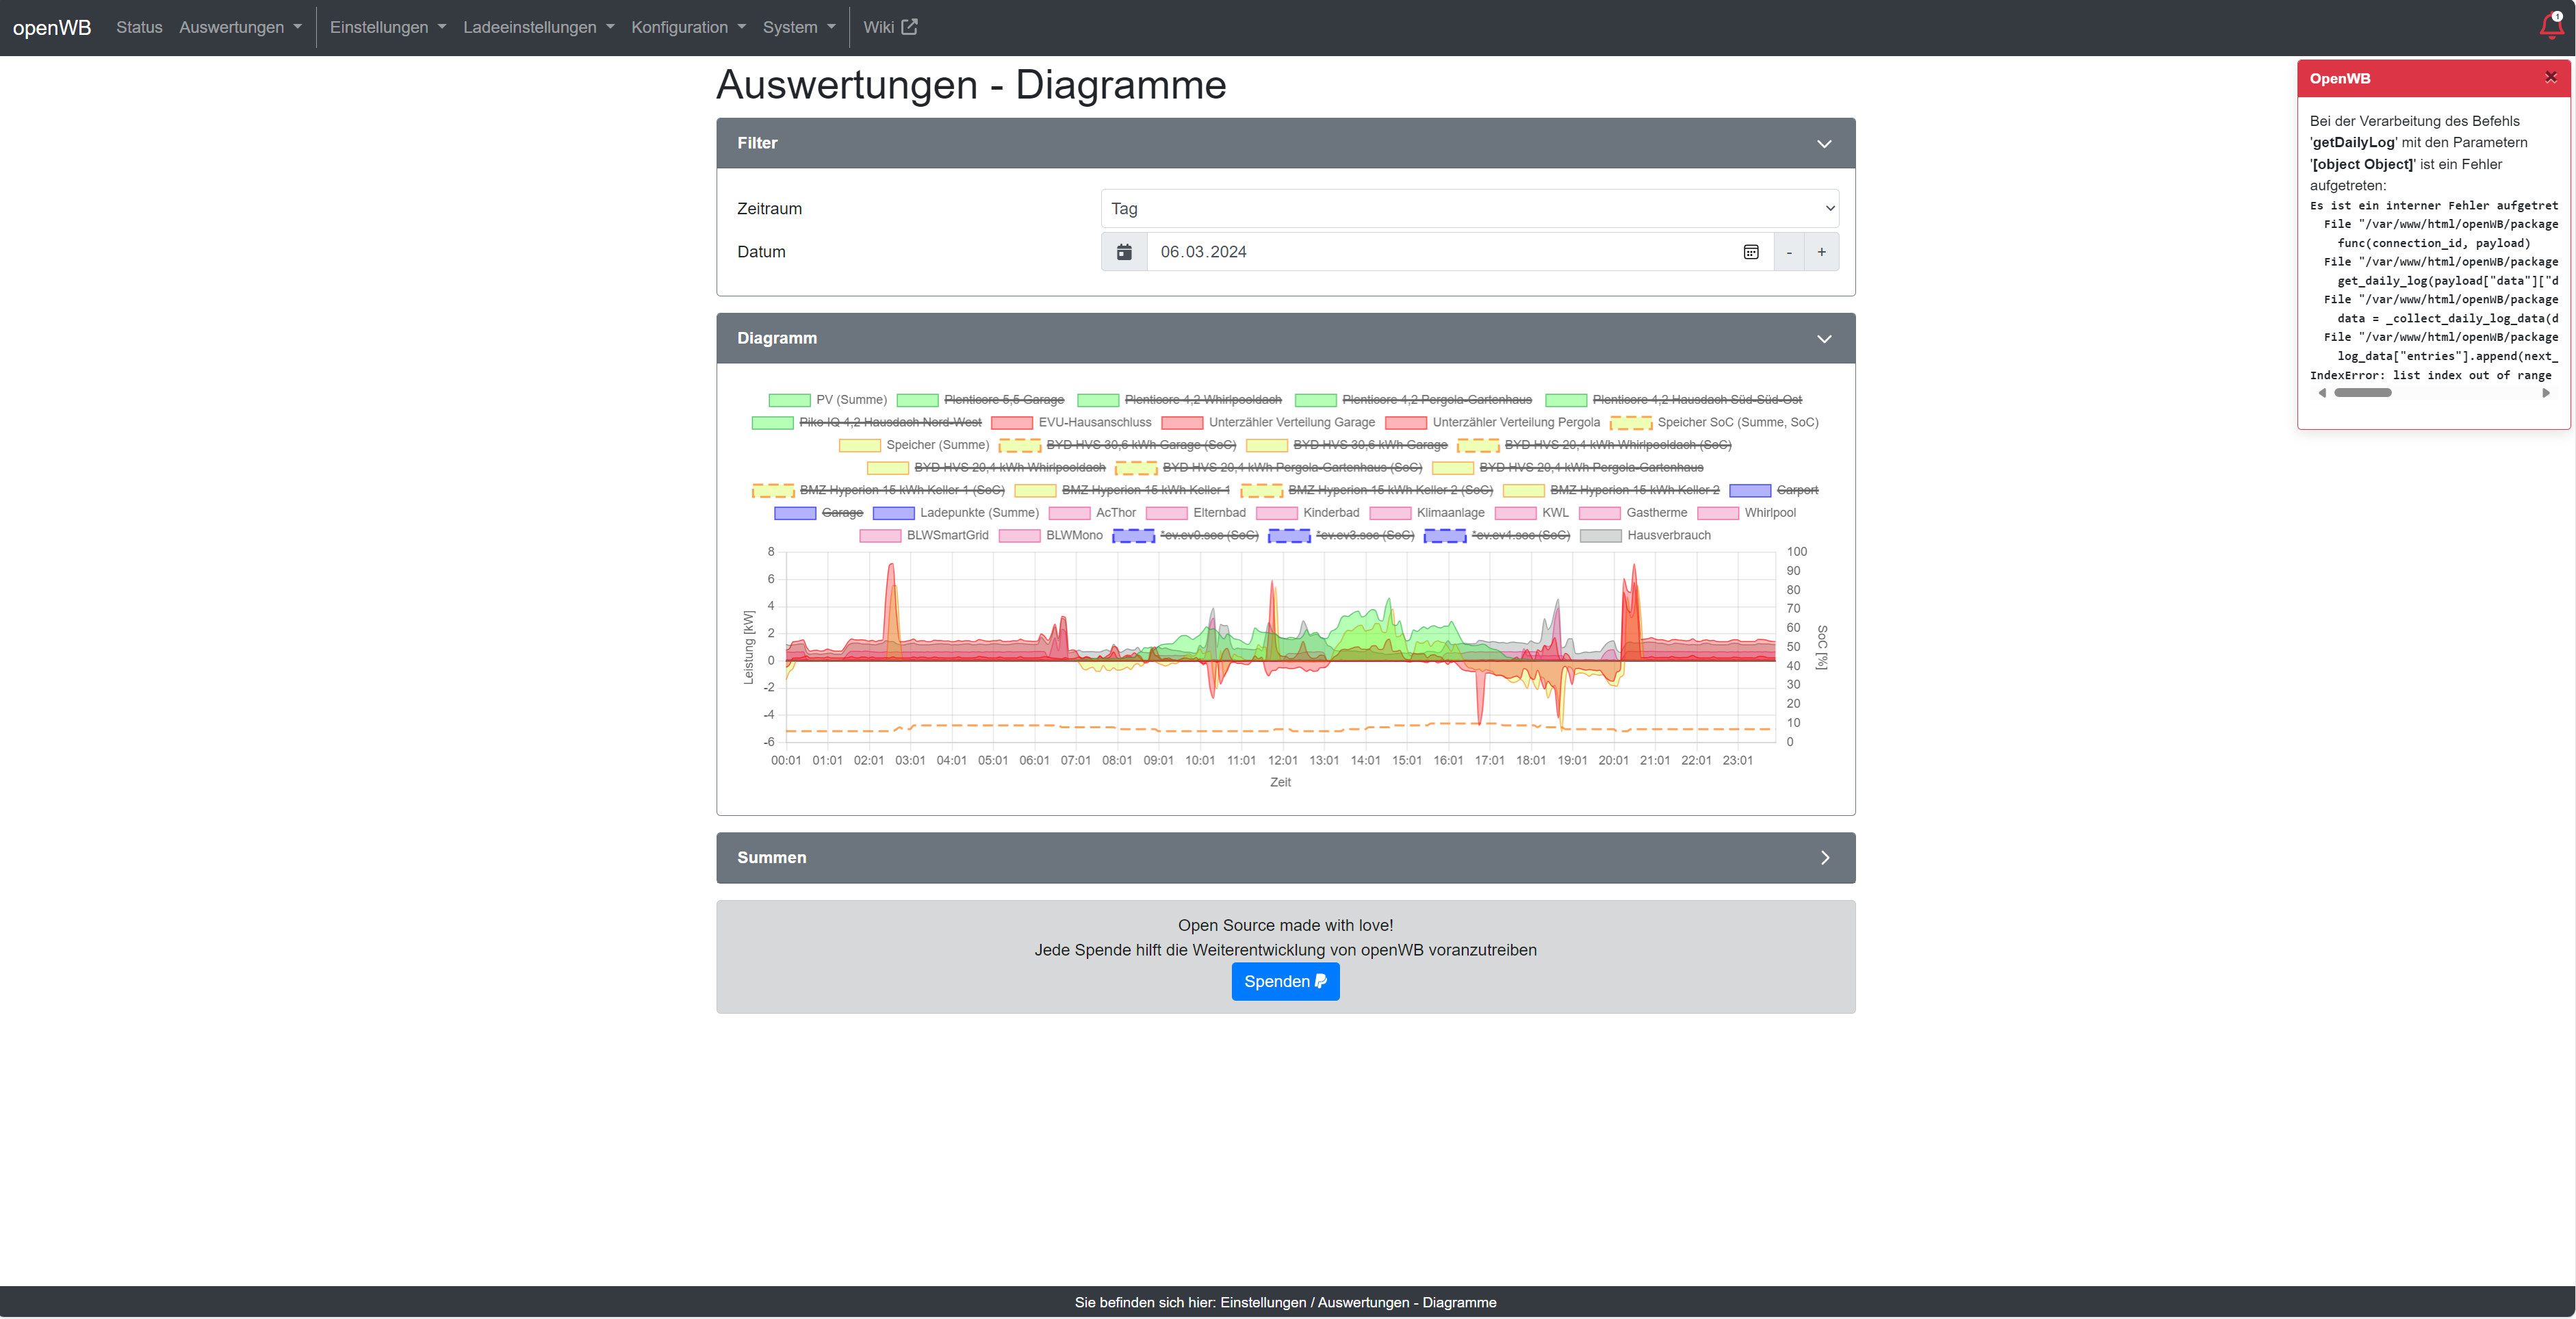
Task: Open the Ladeeinstellungen menu
Action: [538, 27]
